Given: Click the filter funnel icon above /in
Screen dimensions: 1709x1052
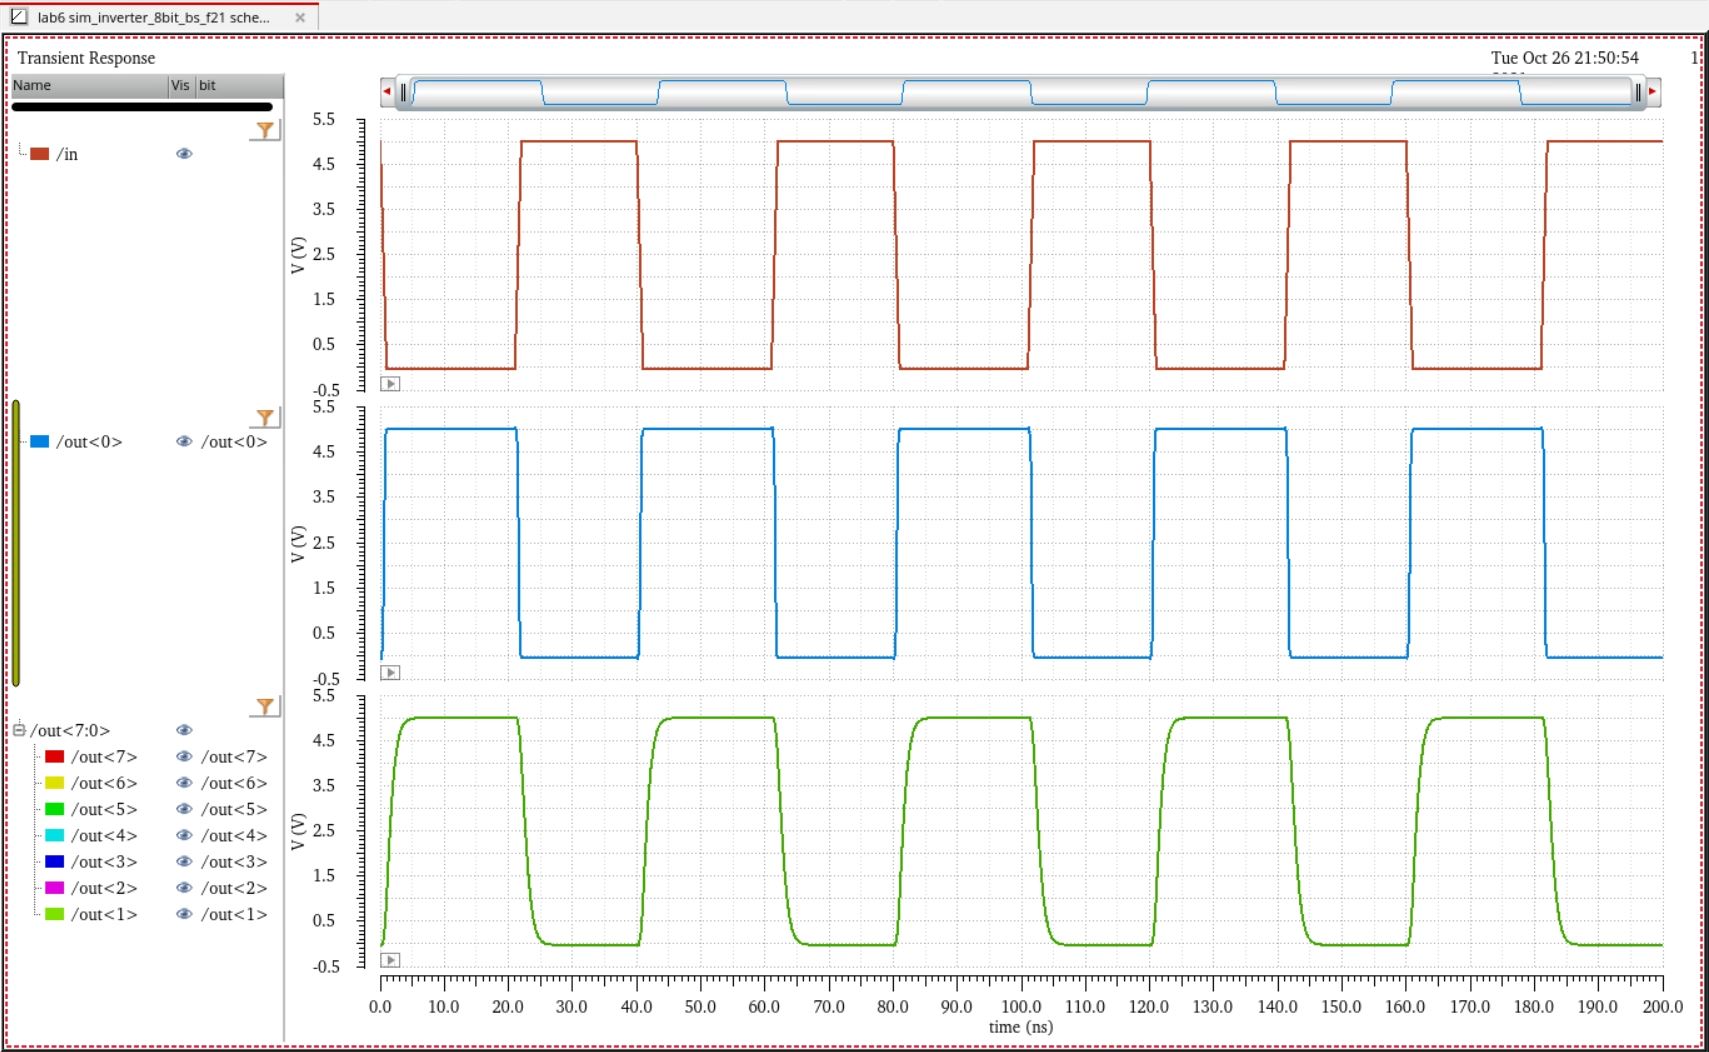Looking at the screenshot, I should pyautogui.click(x=265, y=130).
